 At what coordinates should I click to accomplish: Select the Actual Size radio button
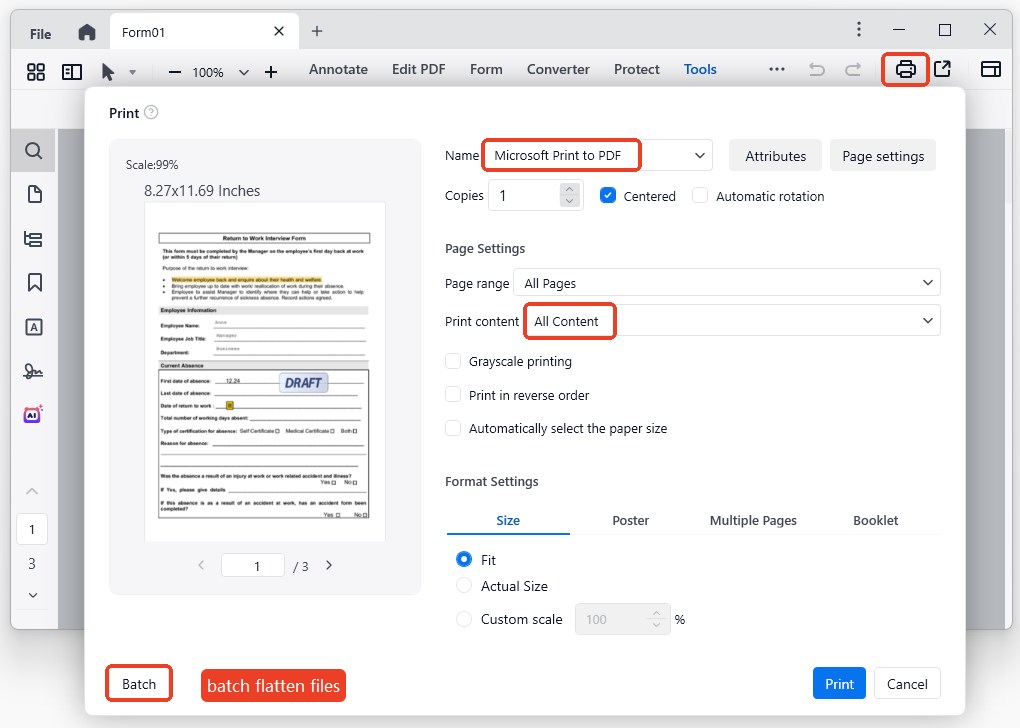click(x=464, y=586)
